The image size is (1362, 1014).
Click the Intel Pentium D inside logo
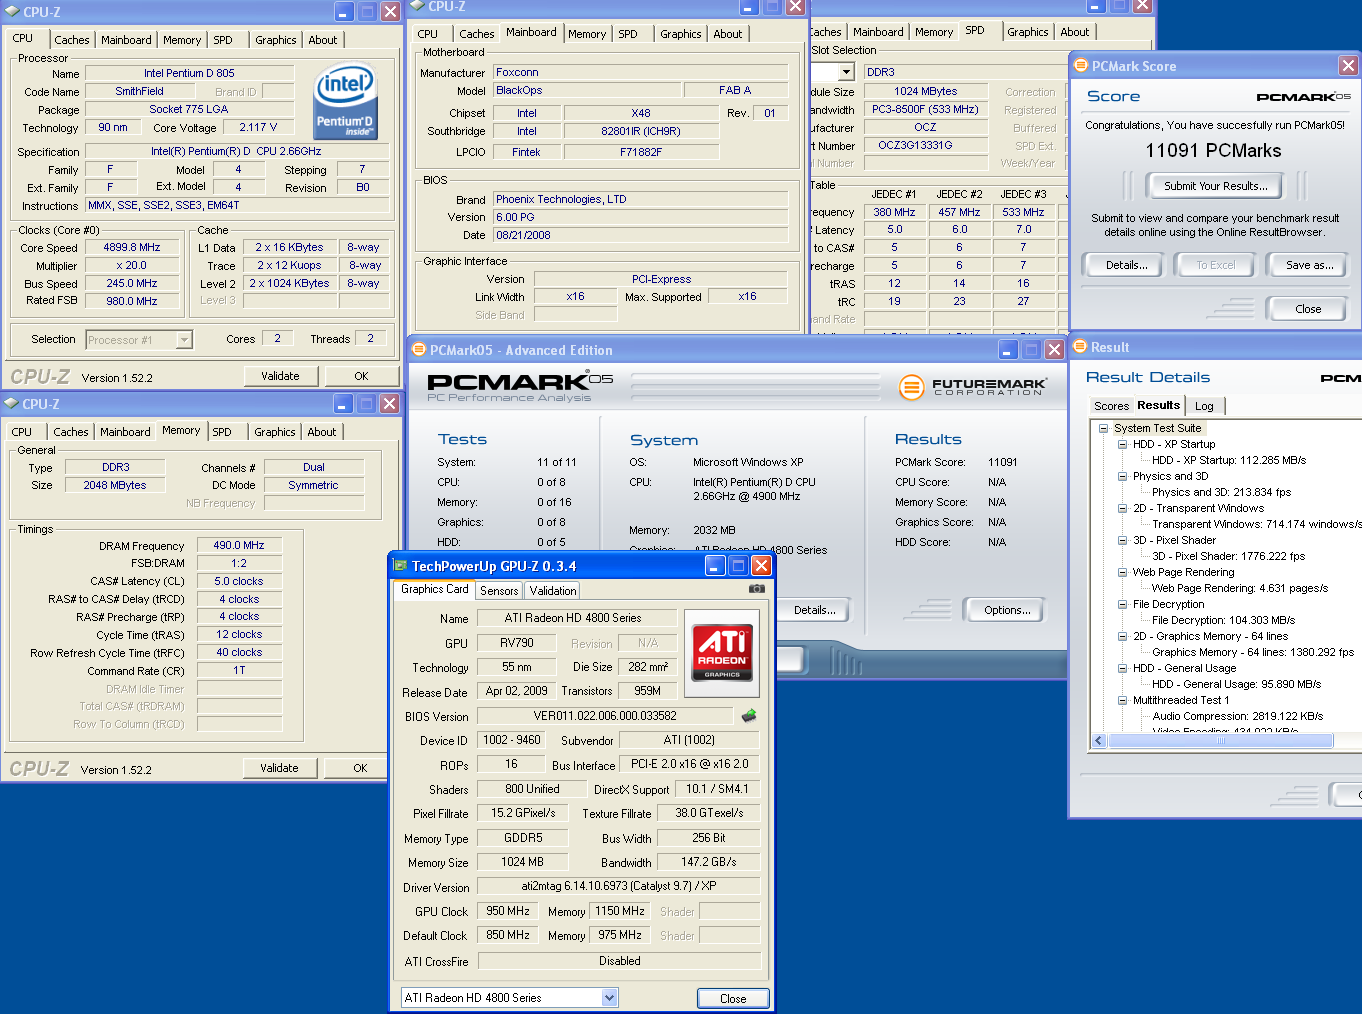click(345, 101)
